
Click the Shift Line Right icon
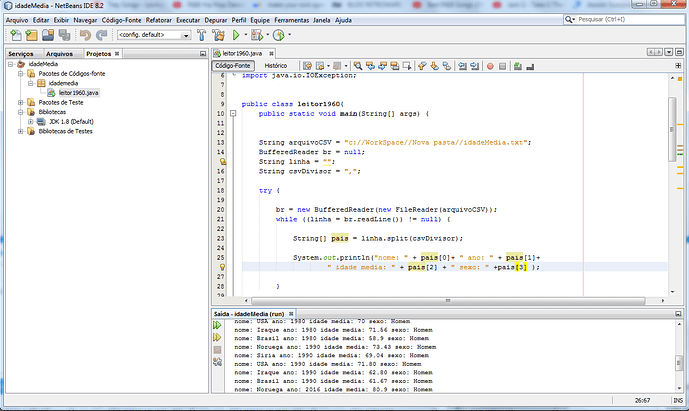(x=475, y=66)
